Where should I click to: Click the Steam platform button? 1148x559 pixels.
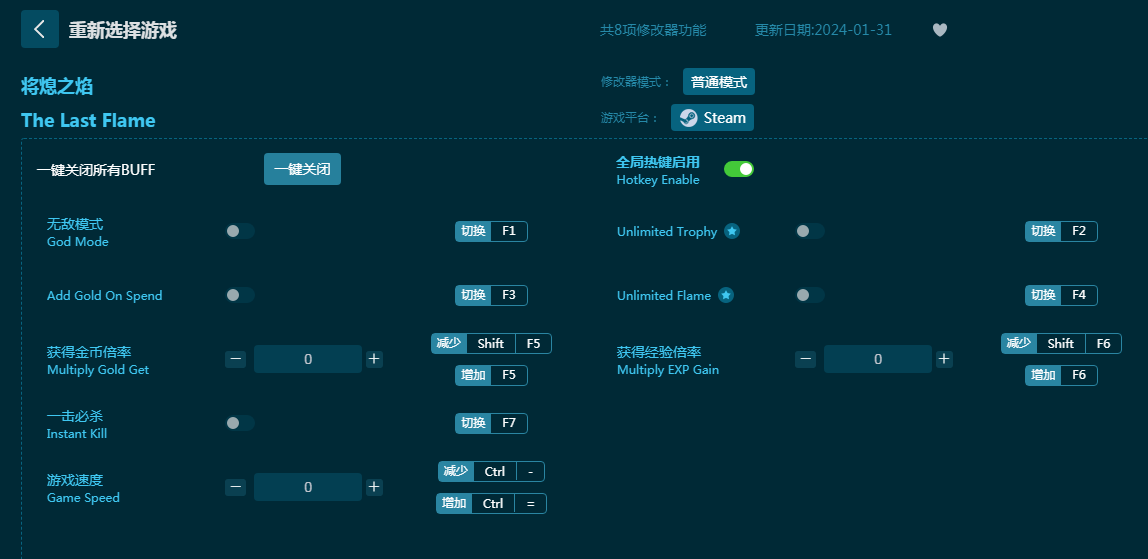click(x=712, y=117)
